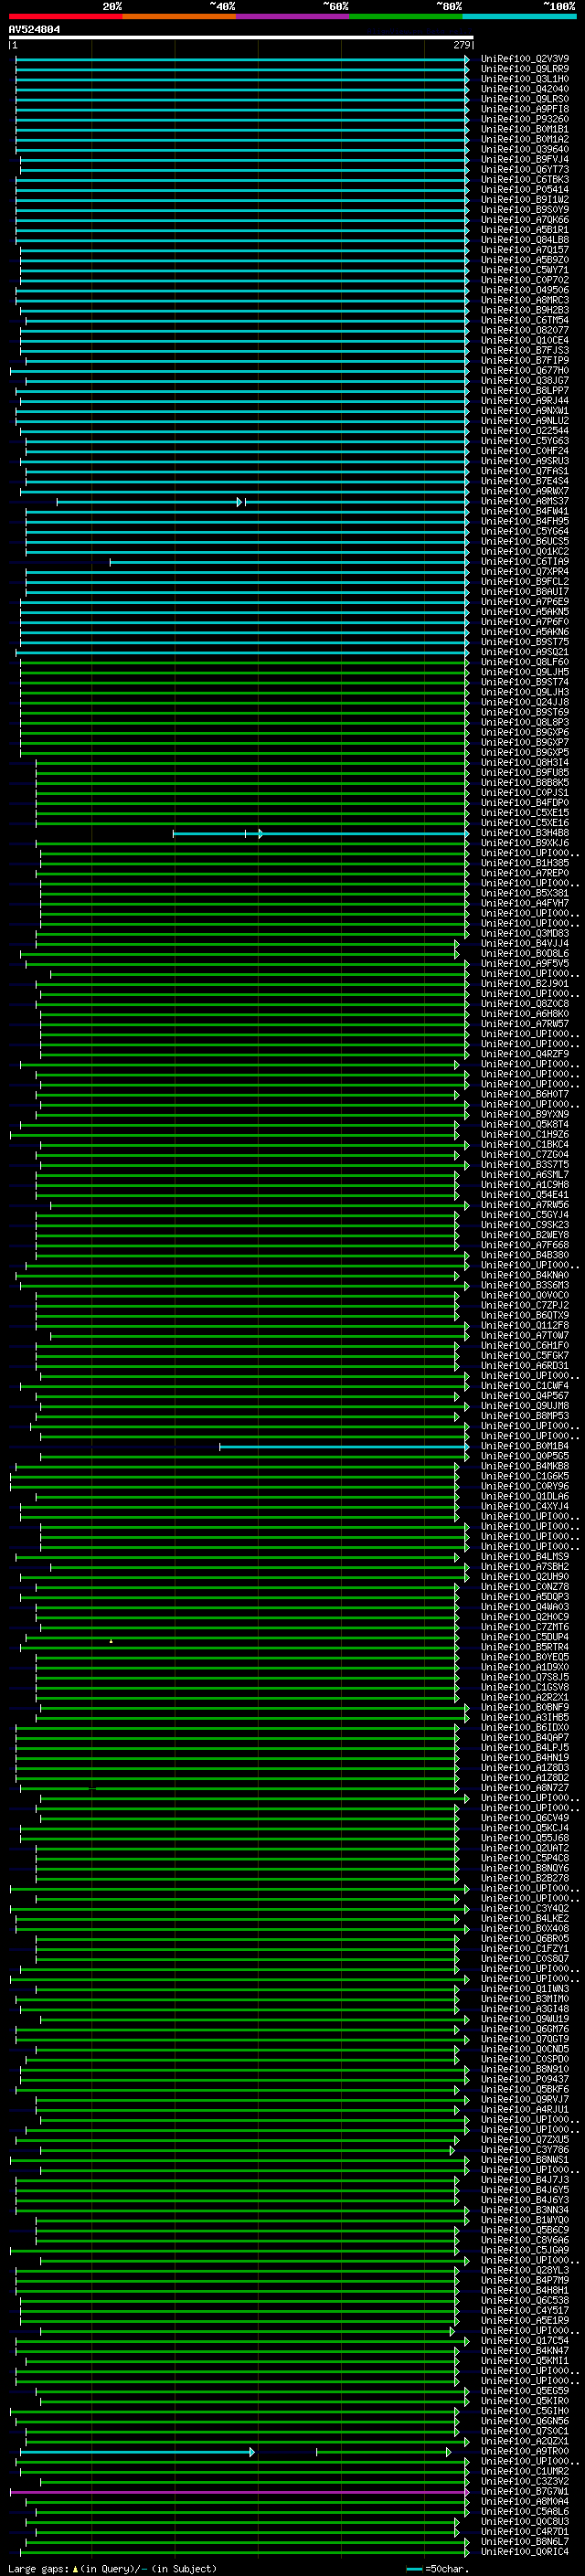Select hit label UniRef100_B3H4B8
This screenshot has height=2576, width=585.
[x=525, y=833]
